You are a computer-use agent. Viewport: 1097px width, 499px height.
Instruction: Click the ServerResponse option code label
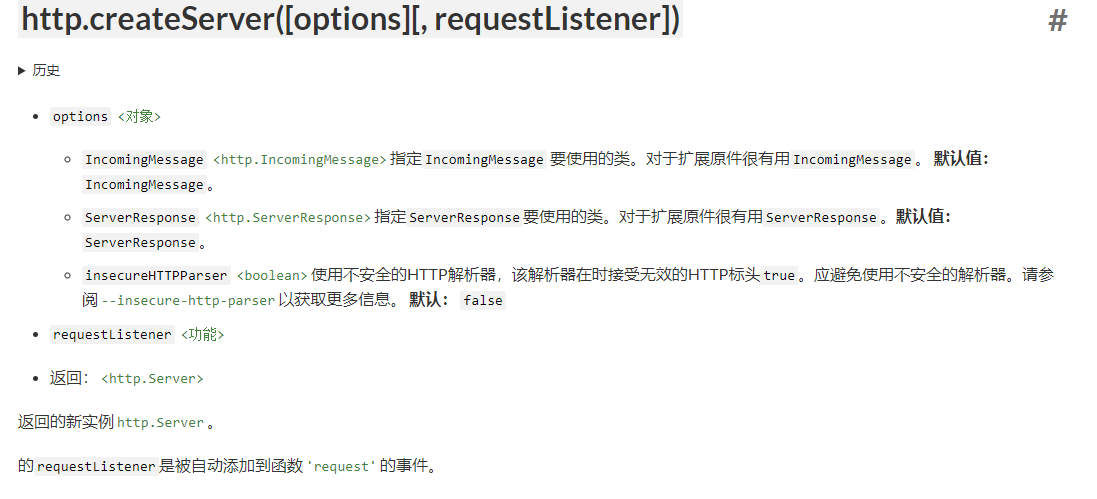140,218
